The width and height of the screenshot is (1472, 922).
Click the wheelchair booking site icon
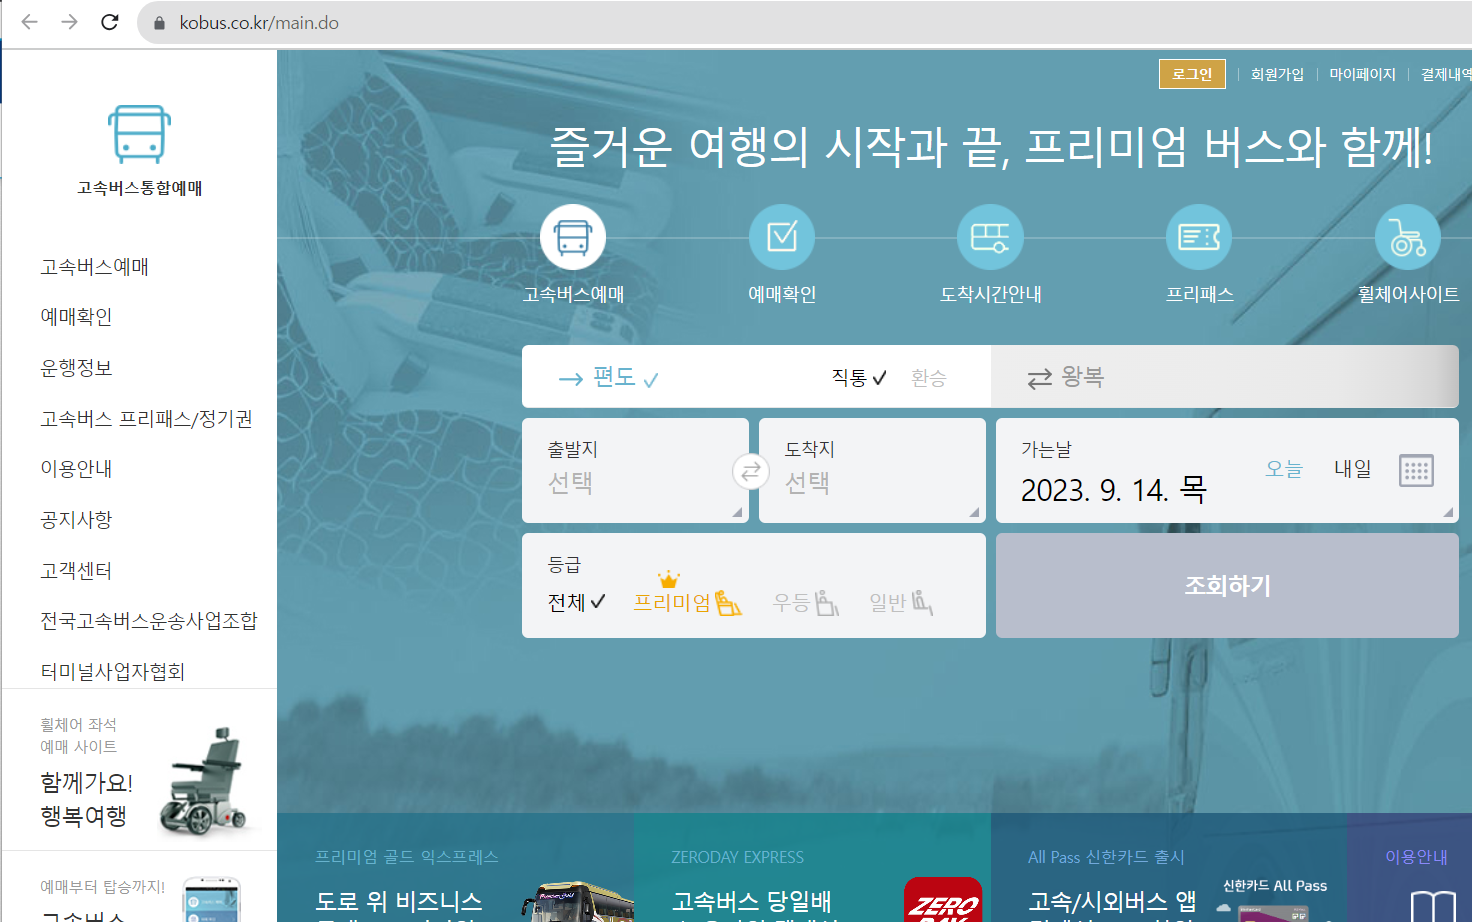click(1408, 237)
